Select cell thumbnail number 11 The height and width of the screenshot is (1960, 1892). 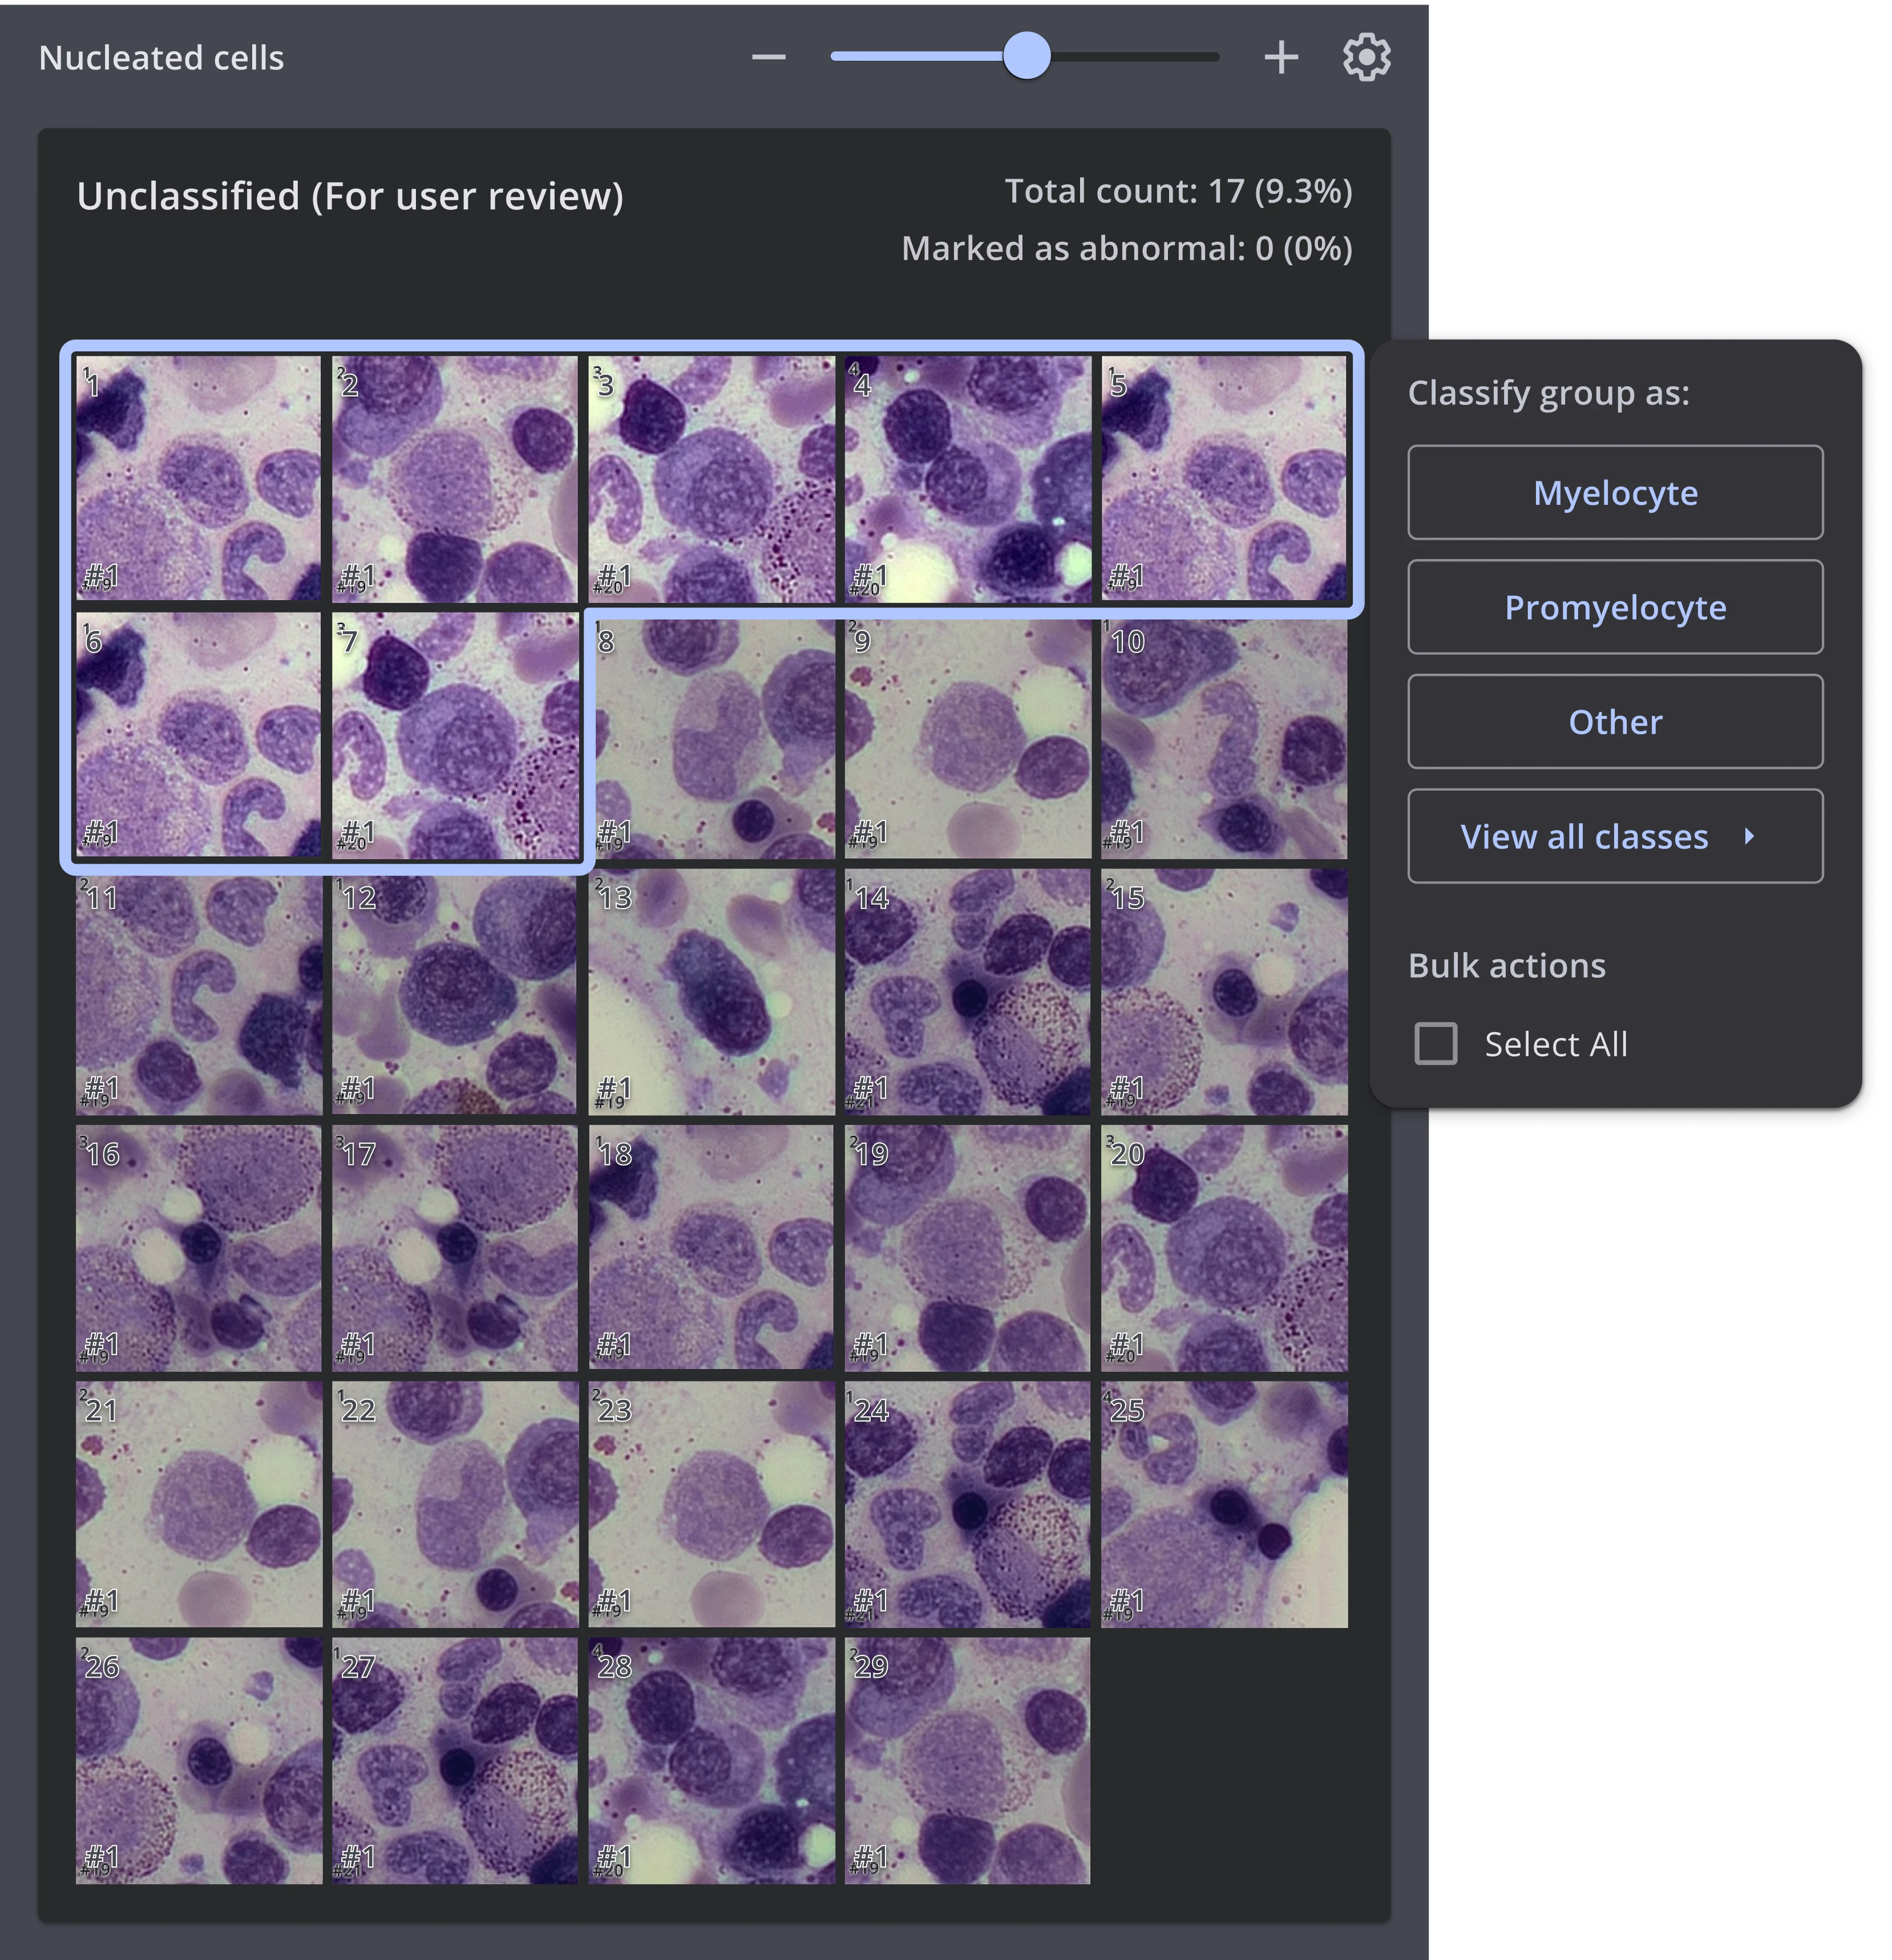click(x=199, y=992)
